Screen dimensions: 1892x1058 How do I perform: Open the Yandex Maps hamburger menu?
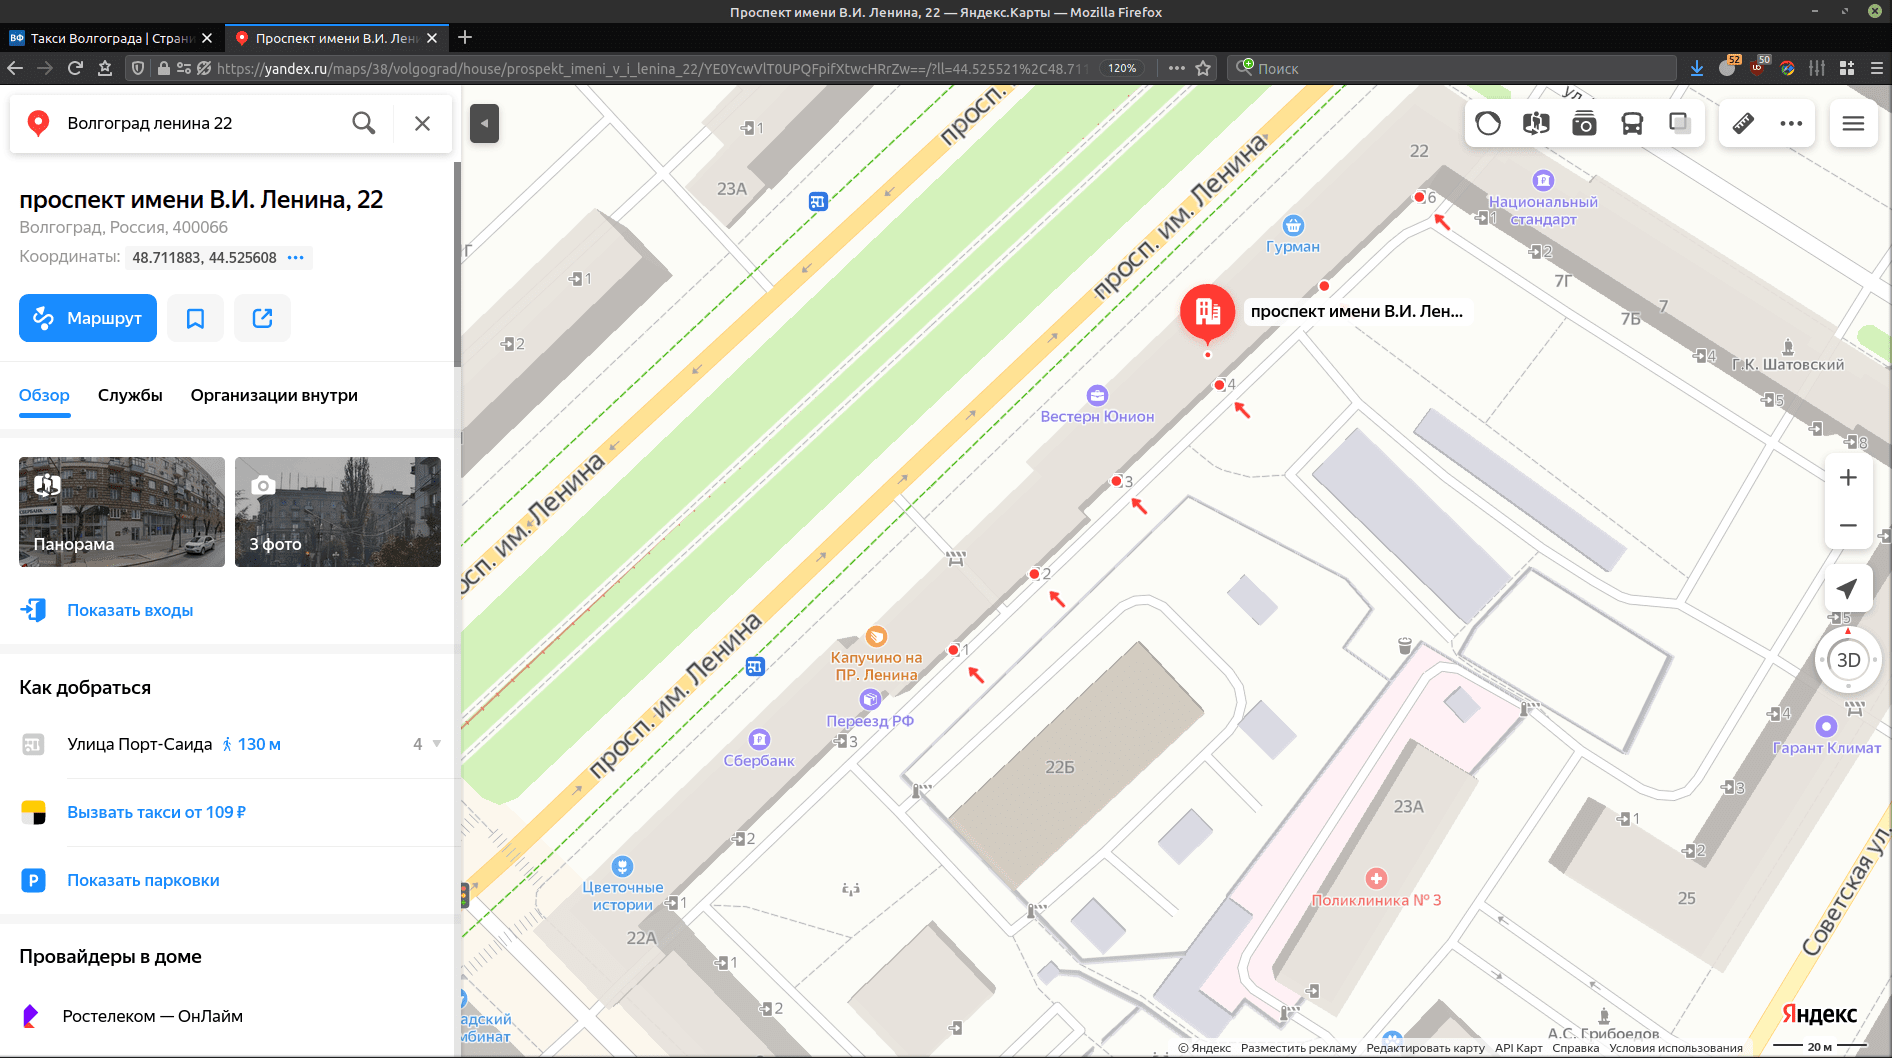1853,123
